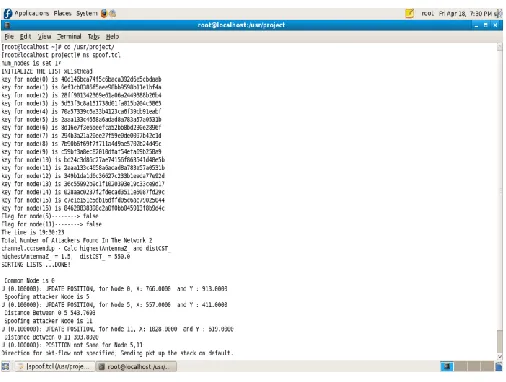Click the 'Direction for pkt-flow not specified' line
Image resolution: width=506 pixels, height=382 pixels.
tap(117, 353)
